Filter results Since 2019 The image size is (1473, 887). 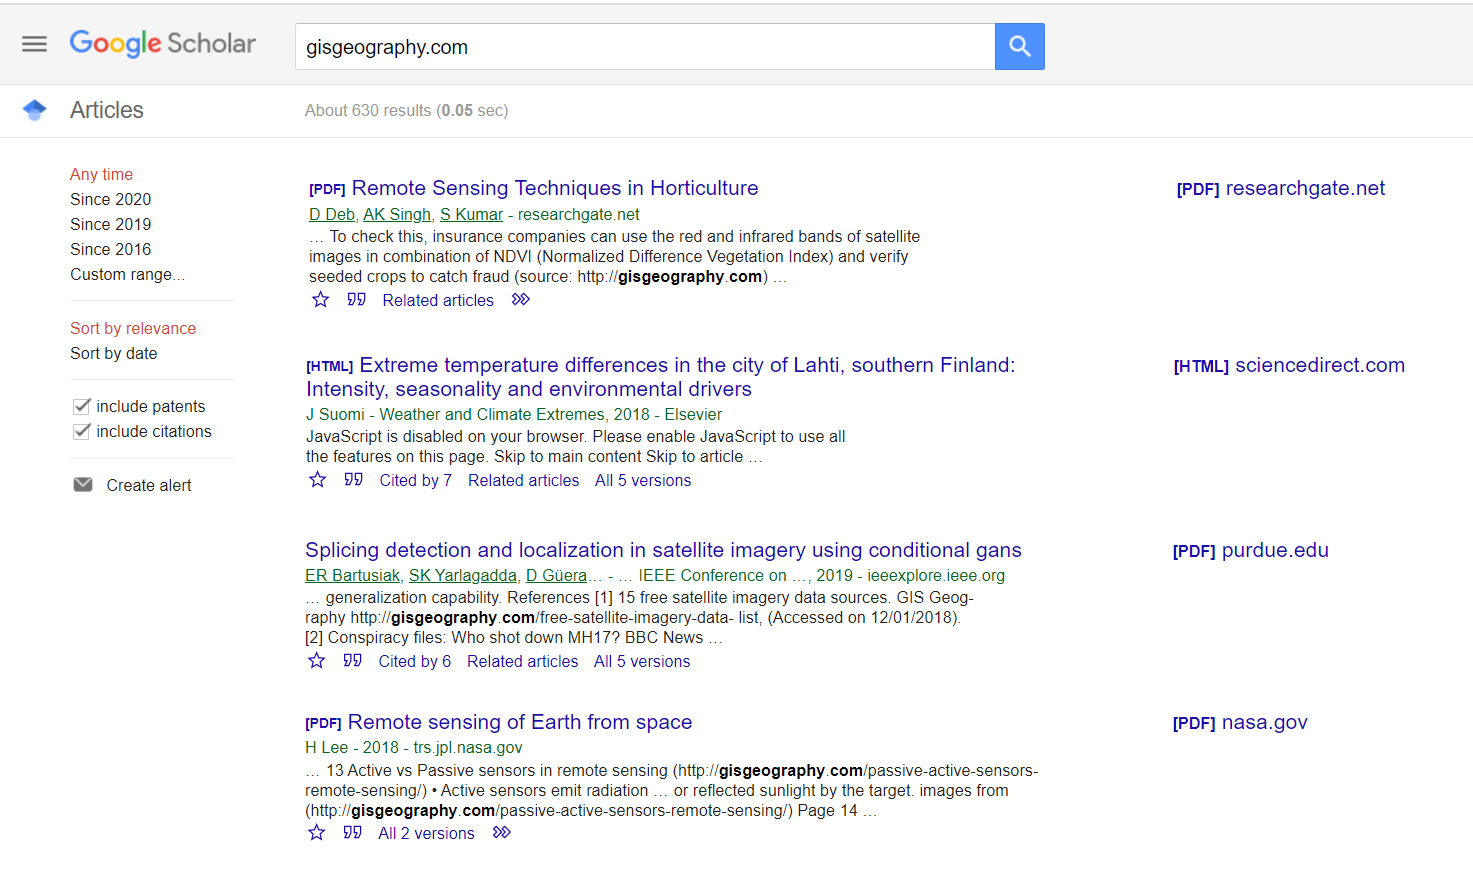[x=111, y=224]
